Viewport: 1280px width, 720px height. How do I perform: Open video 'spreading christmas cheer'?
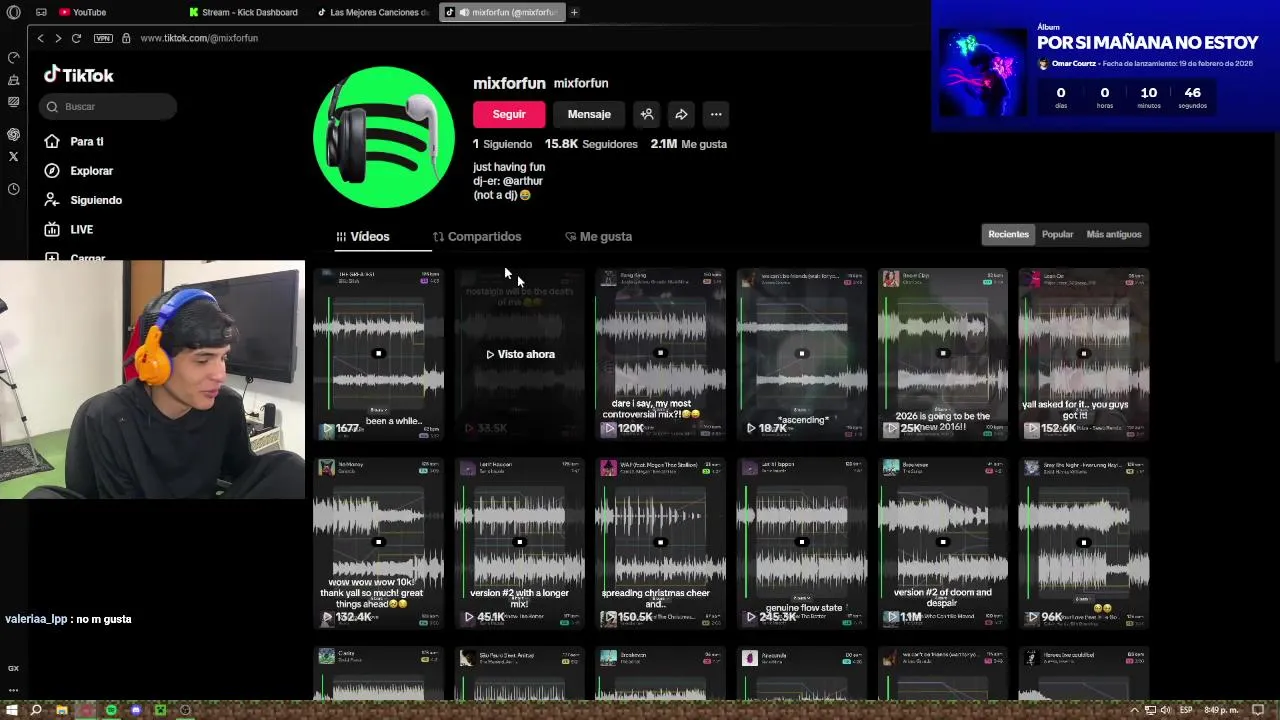coord(660,543)
